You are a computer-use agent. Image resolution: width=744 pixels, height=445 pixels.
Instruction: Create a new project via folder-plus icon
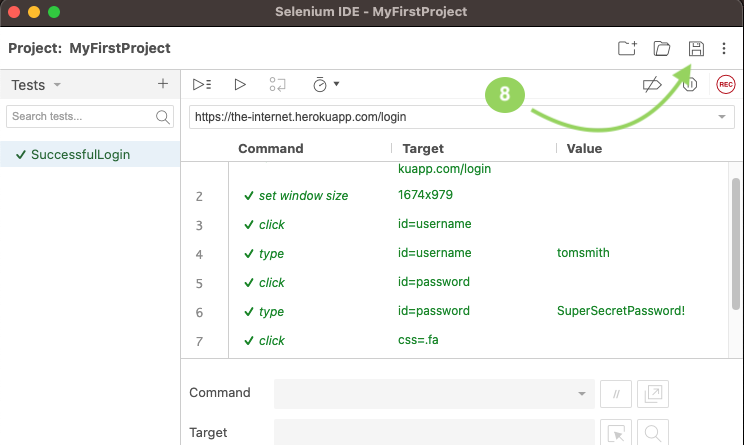pyautogui.click(x=627, y=48)
